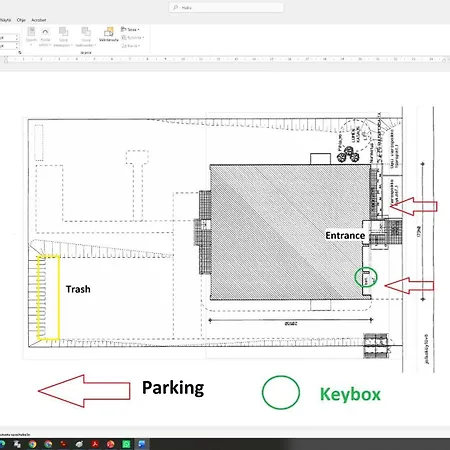Viewport: 450px width, 450px height.
Task: Switch to the Näytä tab
Action: [5, 20]
